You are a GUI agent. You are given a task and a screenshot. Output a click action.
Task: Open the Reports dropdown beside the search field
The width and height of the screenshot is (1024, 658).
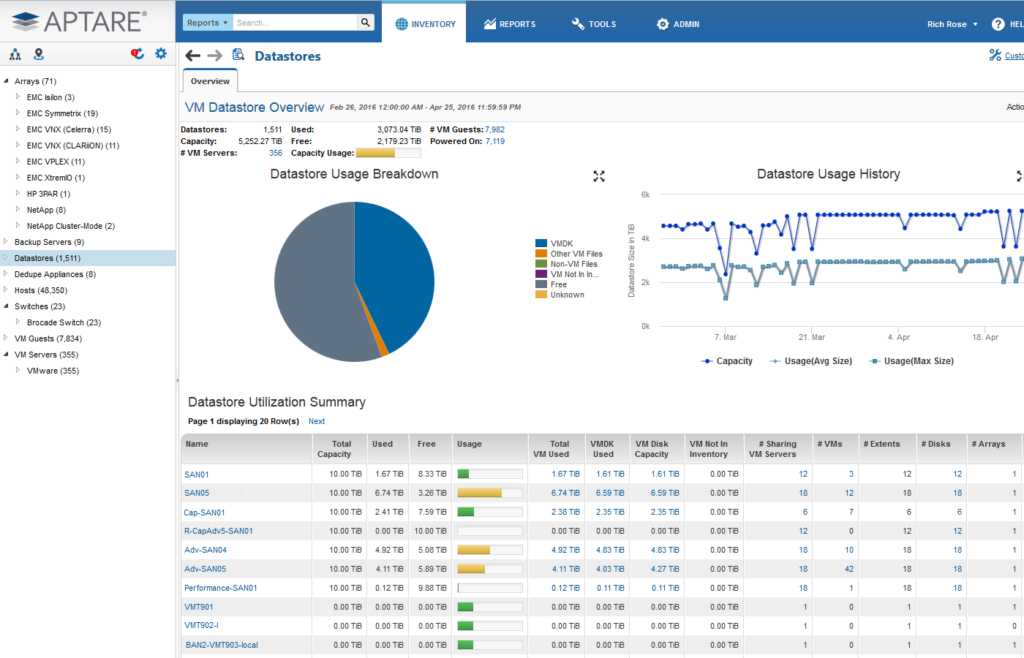tap(207, 21)
